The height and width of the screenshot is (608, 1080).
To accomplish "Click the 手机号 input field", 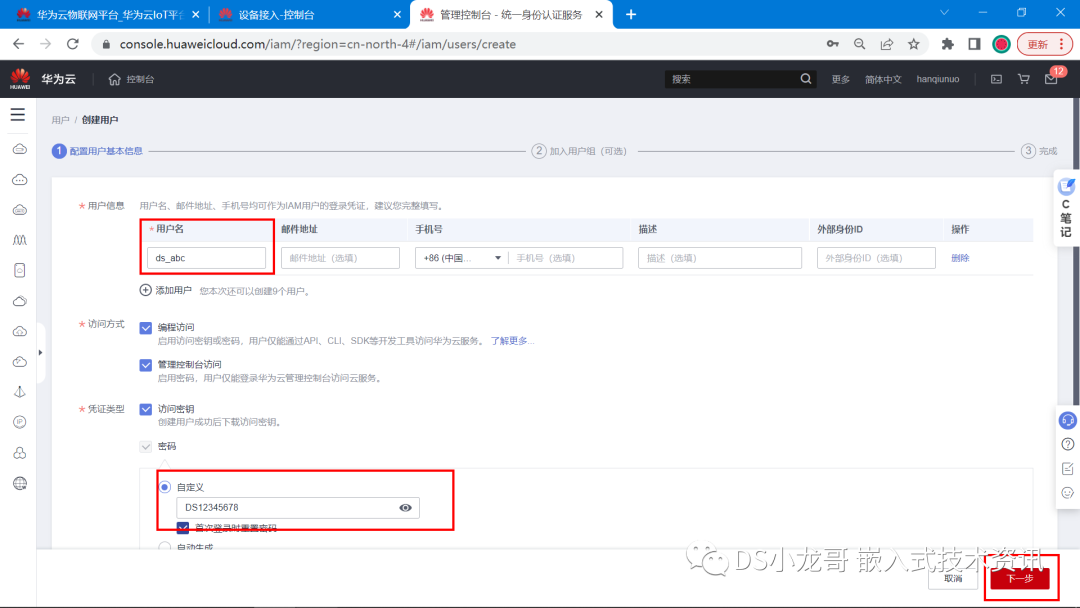I will coord(565,258).
